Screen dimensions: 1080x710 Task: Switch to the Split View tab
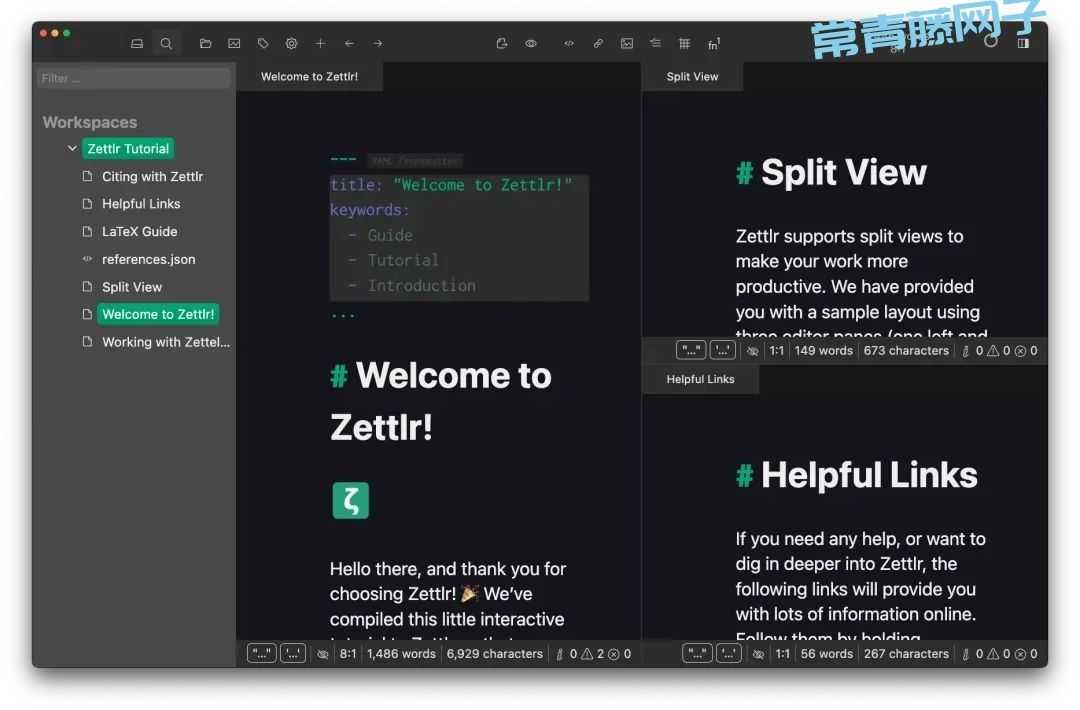click(692, 76)
